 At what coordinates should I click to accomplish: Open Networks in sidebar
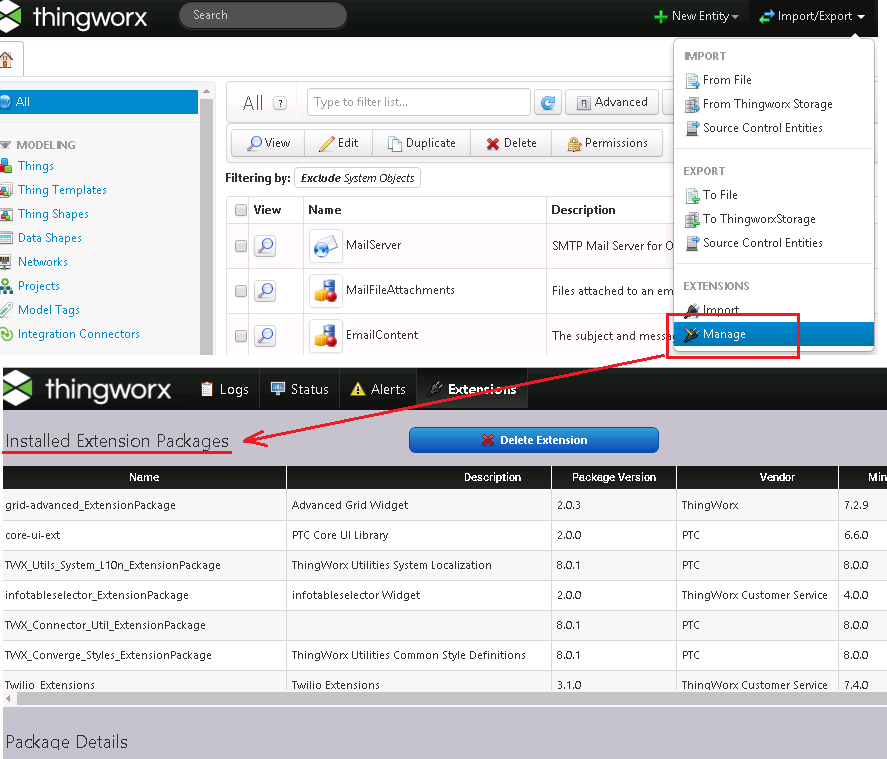click(42, 262)
